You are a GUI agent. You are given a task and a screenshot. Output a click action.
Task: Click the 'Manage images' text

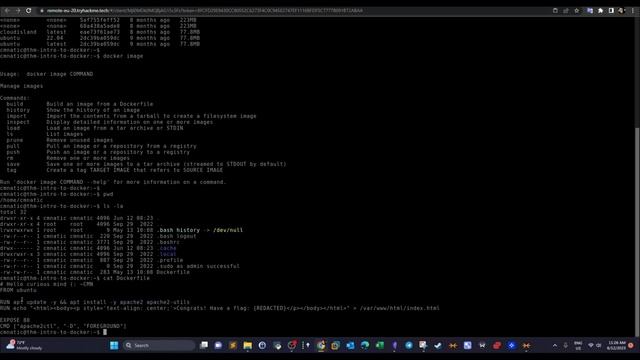pyautogui.click(x=22, y=86)
